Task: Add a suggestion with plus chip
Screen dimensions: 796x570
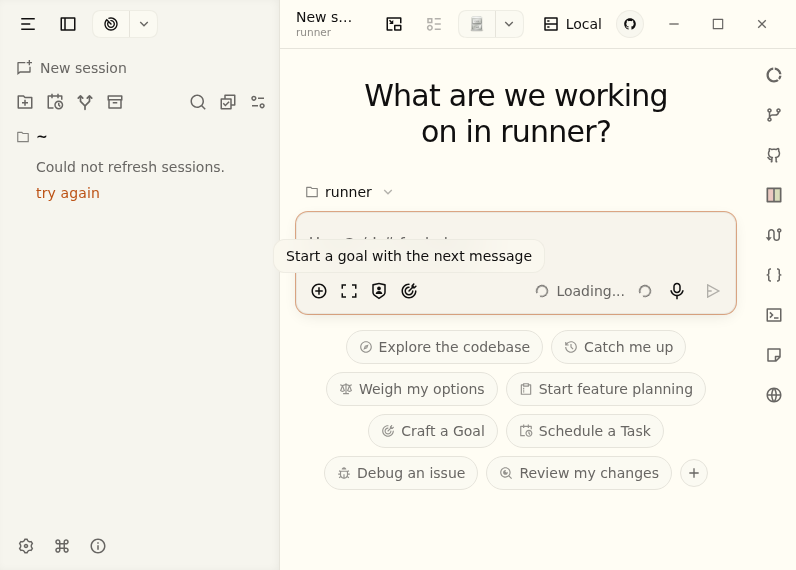Action: 694,473
